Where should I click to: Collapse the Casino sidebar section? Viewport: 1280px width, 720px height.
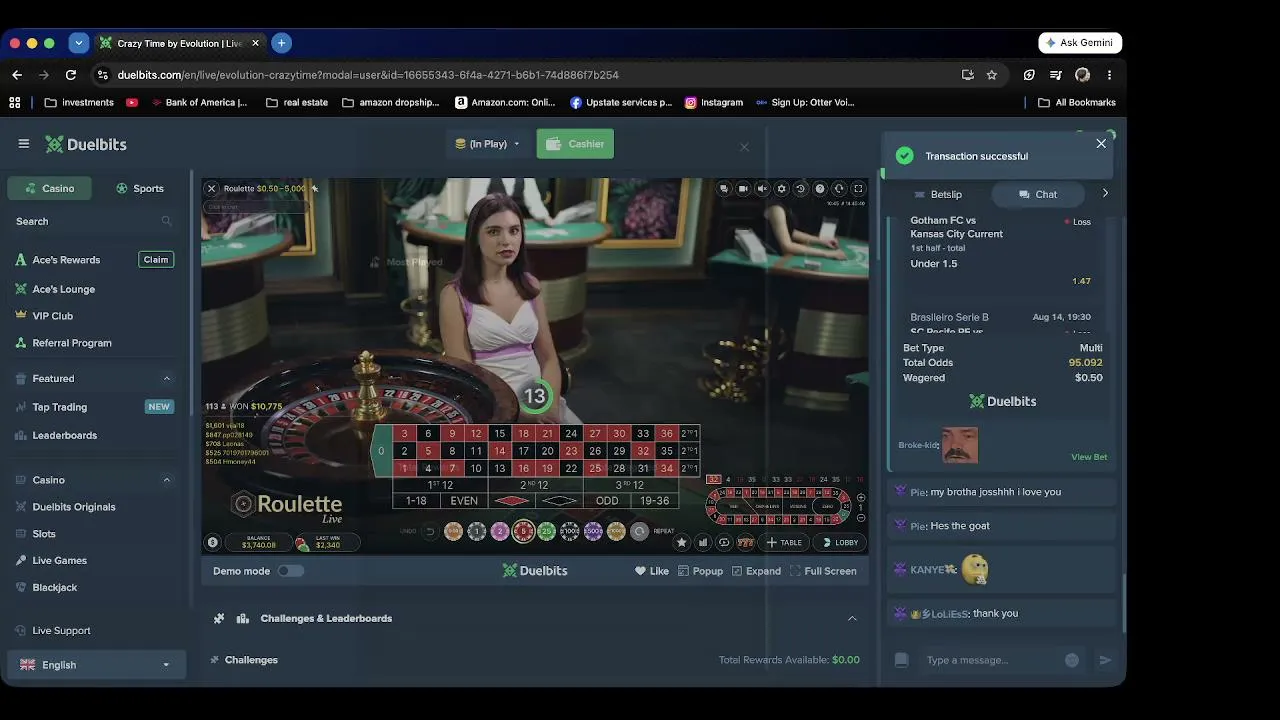(x=167, y=480)
